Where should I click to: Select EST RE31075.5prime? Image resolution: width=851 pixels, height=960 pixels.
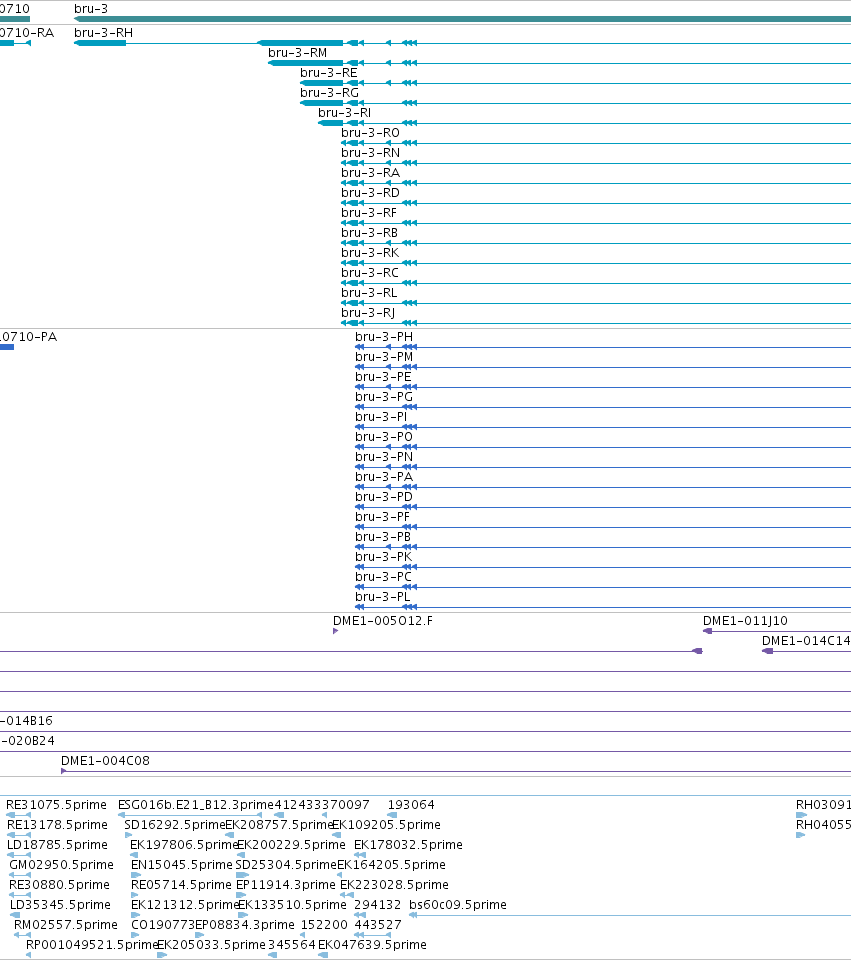pos(56,805)
